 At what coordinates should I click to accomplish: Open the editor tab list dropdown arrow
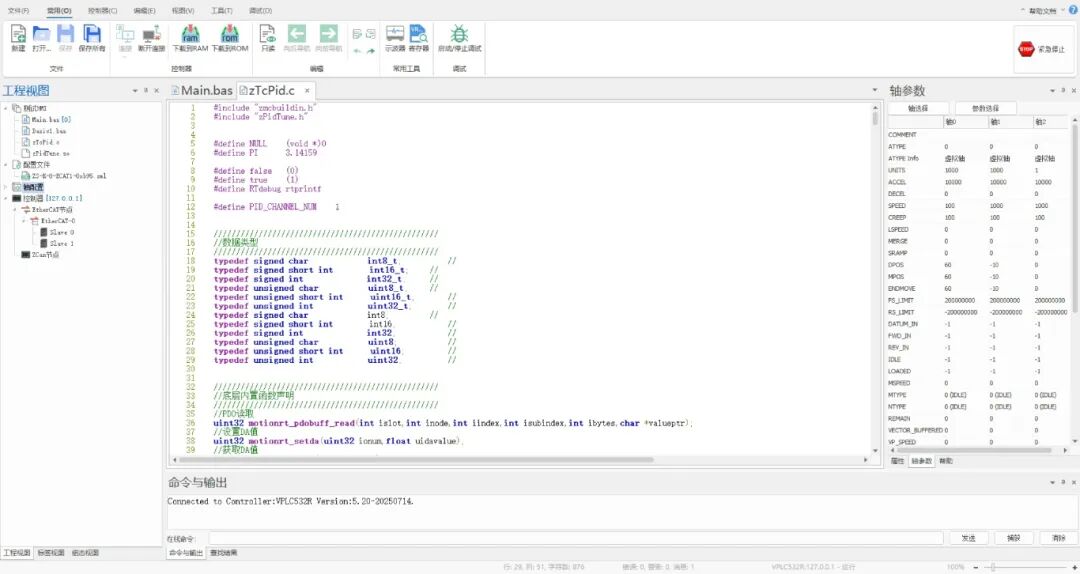pyautogui.click(x=875, y=90)
